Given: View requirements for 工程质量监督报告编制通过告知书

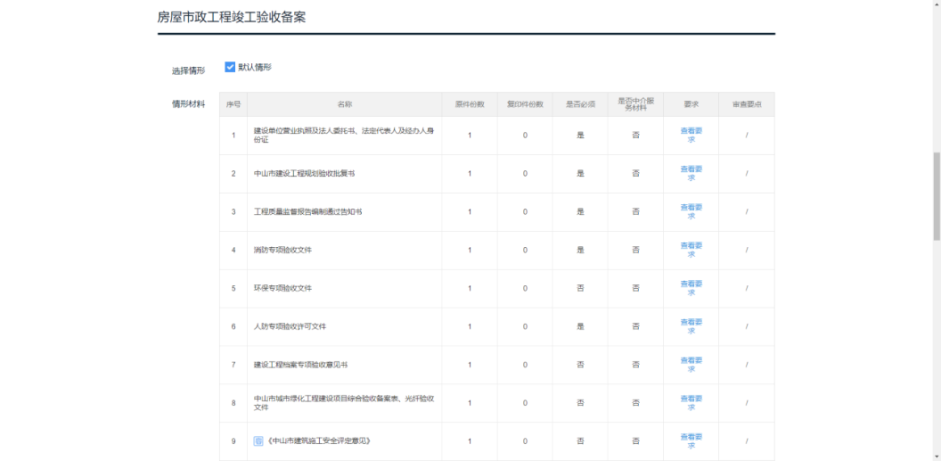Looking at the screenshot, I should point(690,211).
